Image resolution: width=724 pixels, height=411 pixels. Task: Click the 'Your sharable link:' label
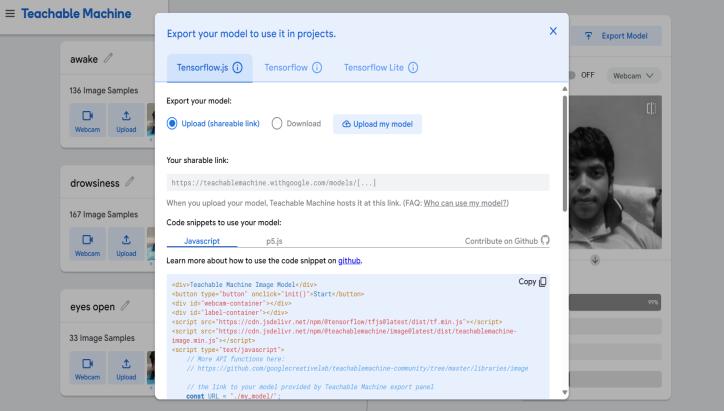coord(197,160)
